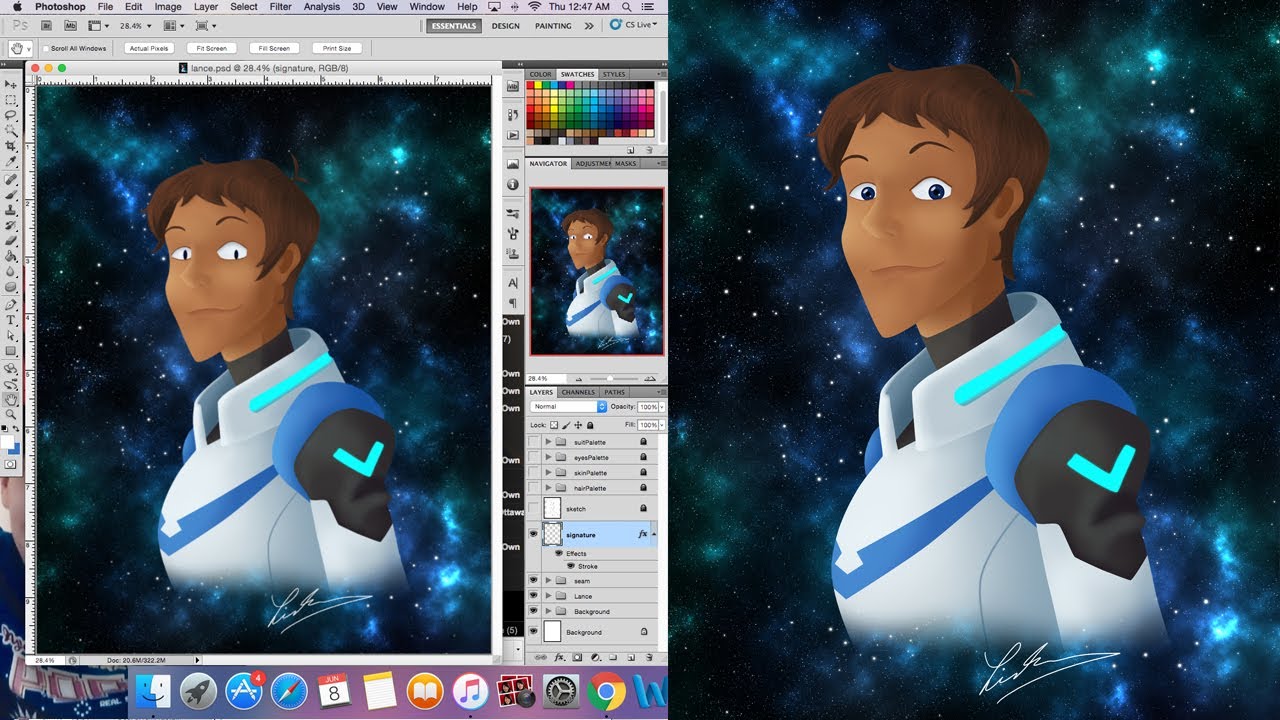Select the Quick Selection tool
1280x720 pixels.
(x=11, y=131)
